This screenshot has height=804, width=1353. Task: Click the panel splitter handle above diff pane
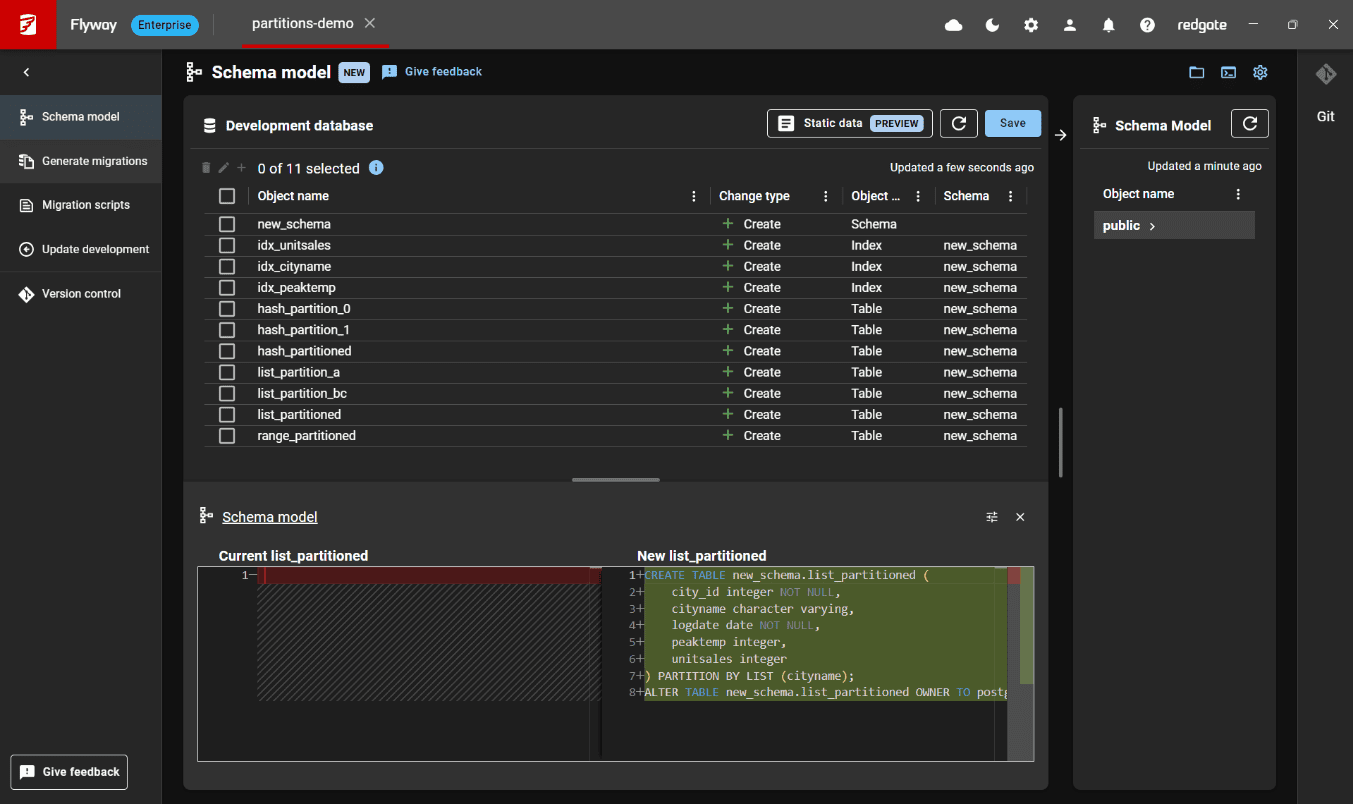click(616, 480)
